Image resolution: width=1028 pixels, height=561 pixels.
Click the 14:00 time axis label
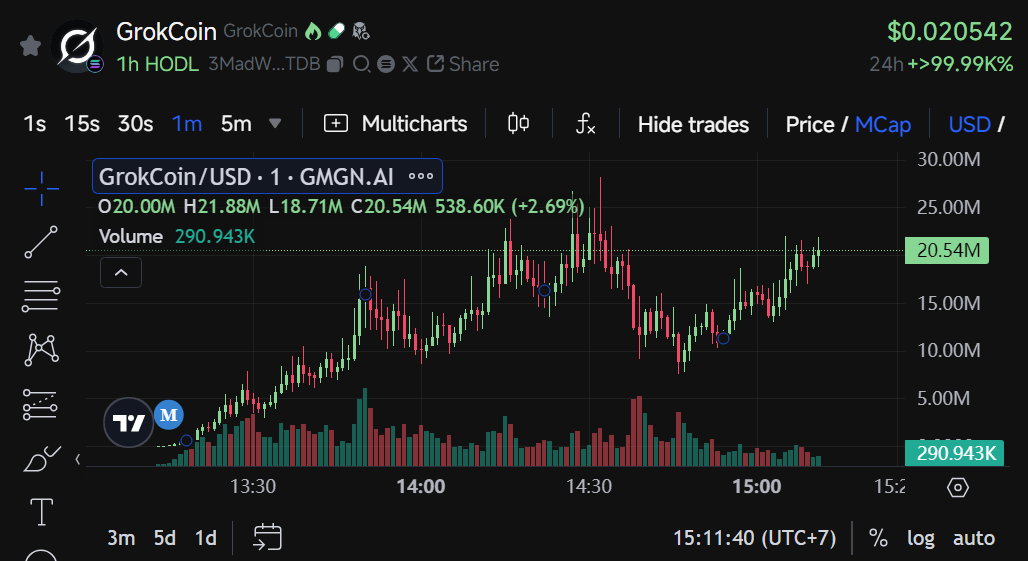pos(421,486)
